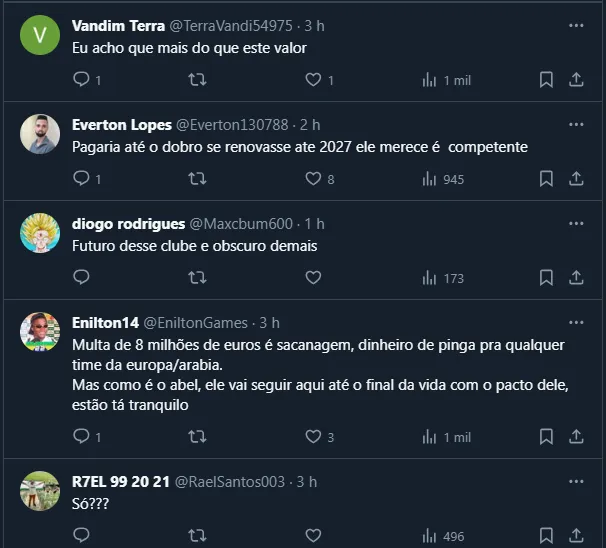Open the @EniltonGames handle link
Viewport: 606px width, 548px height.
click(197, 323)
